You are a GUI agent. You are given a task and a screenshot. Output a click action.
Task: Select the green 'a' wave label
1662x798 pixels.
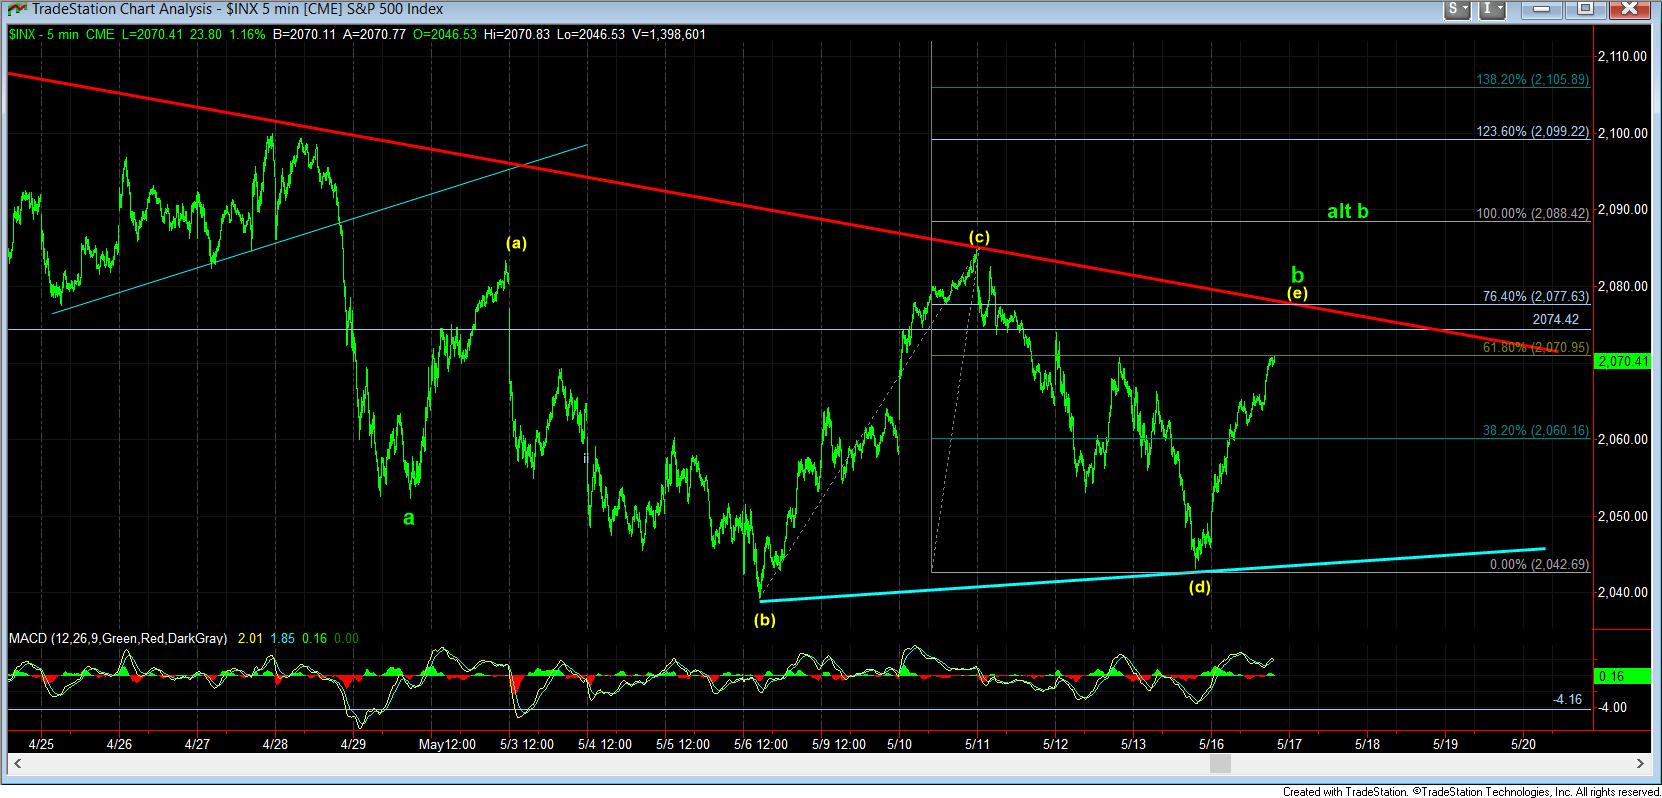coord(408,517)
